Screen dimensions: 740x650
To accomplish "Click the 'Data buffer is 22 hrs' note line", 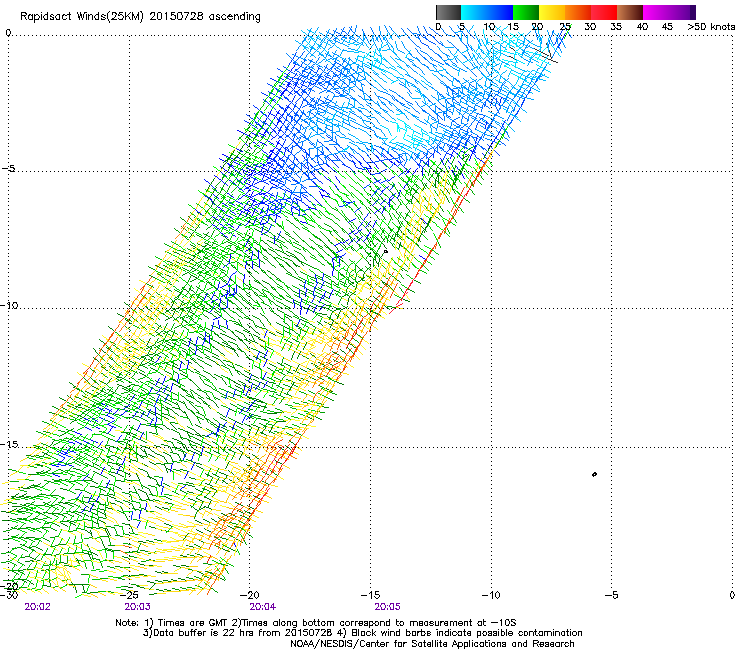I will point(362,633).
